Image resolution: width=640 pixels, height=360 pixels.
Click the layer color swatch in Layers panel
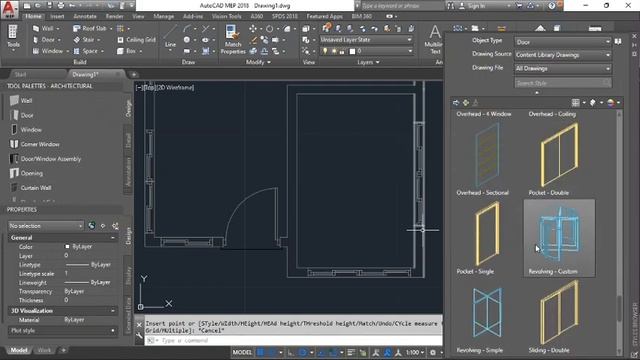click(x=352, y=51)
